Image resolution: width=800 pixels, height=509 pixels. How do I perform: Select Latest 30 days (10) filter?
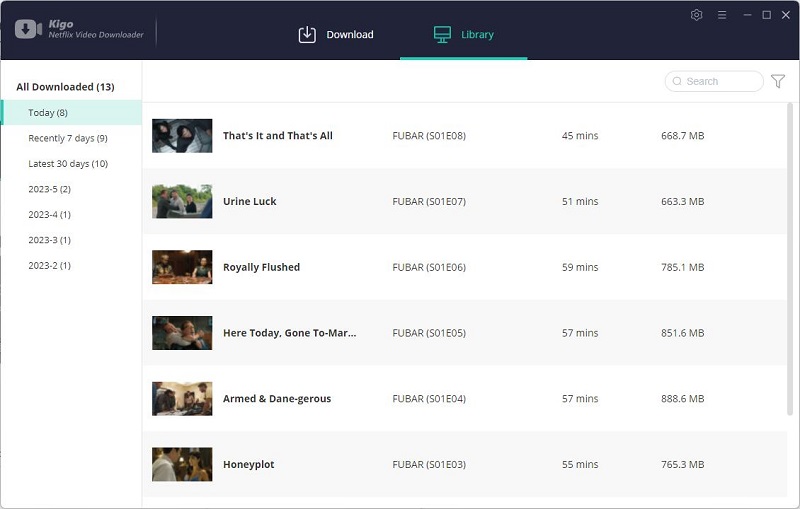pyautogui.click(x=68, y=164)
